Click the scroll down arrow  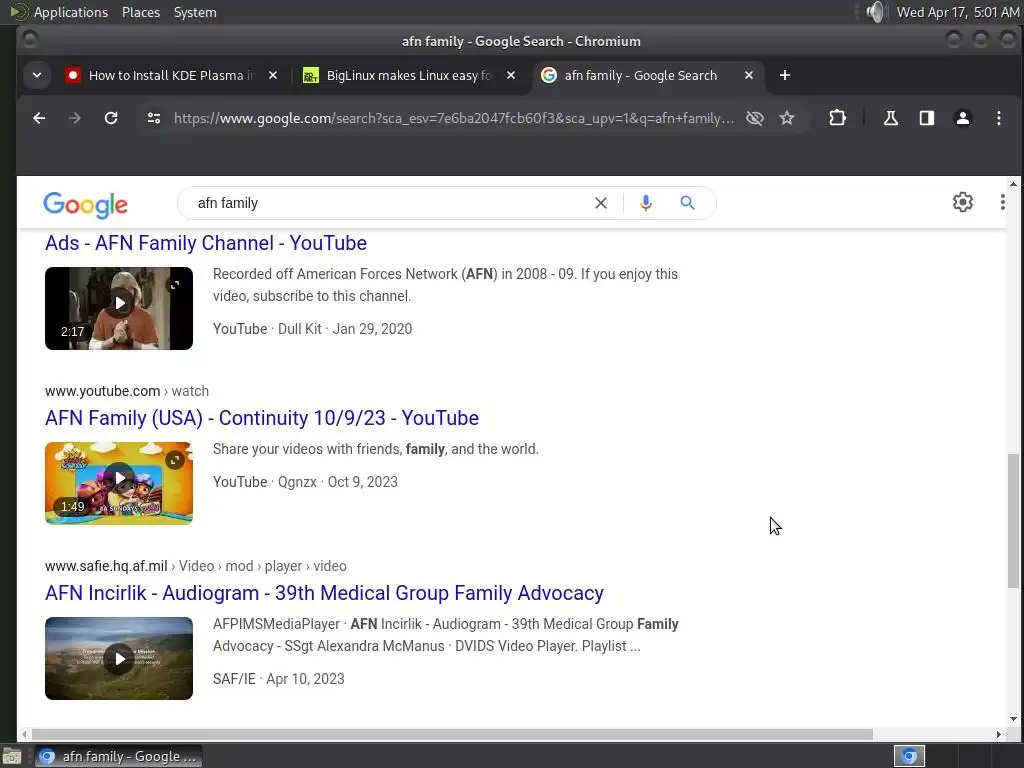[x=1013, y=719]
